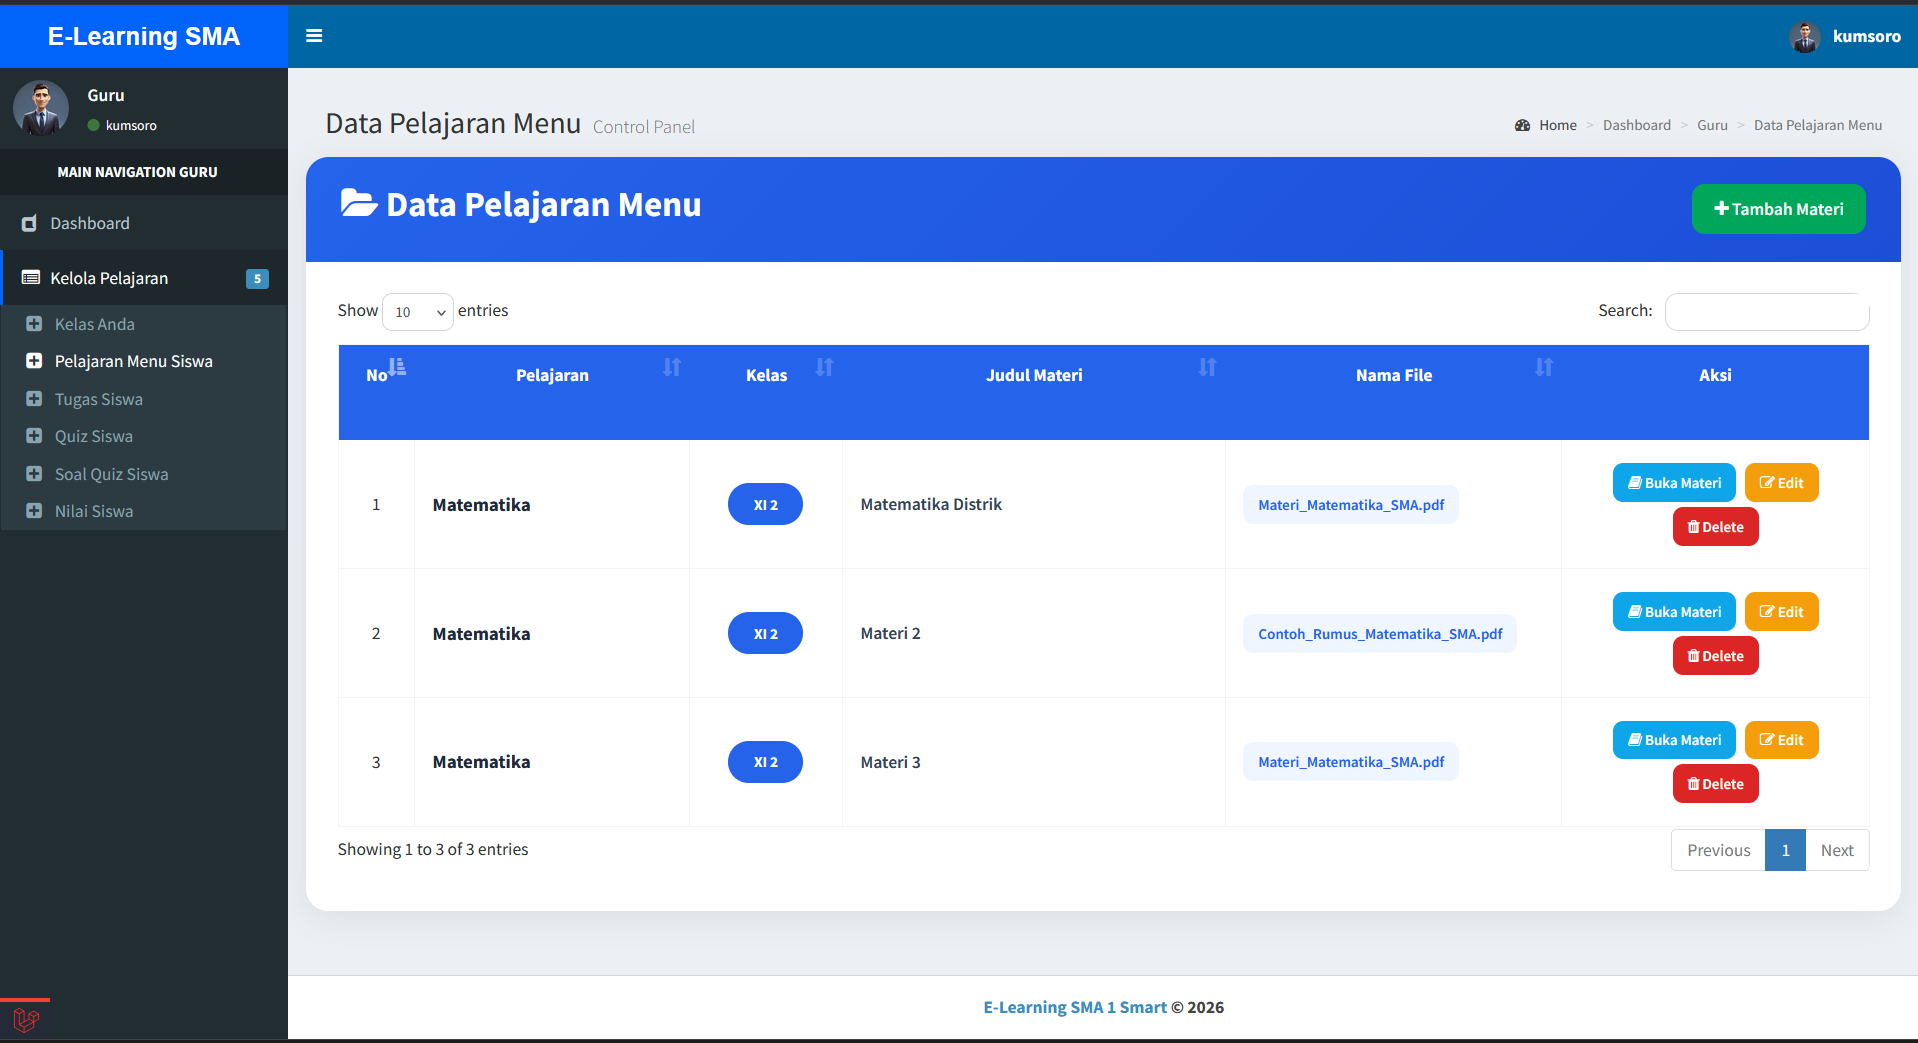The image size is (1918, 1043).
Task: Click the kumsoro avatar in top bar
Action: click(1805, 37)
